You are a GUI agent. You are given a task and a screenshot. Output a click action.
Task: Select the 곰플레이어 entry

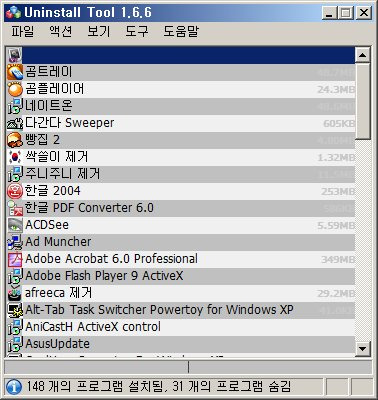coord(181,89)
